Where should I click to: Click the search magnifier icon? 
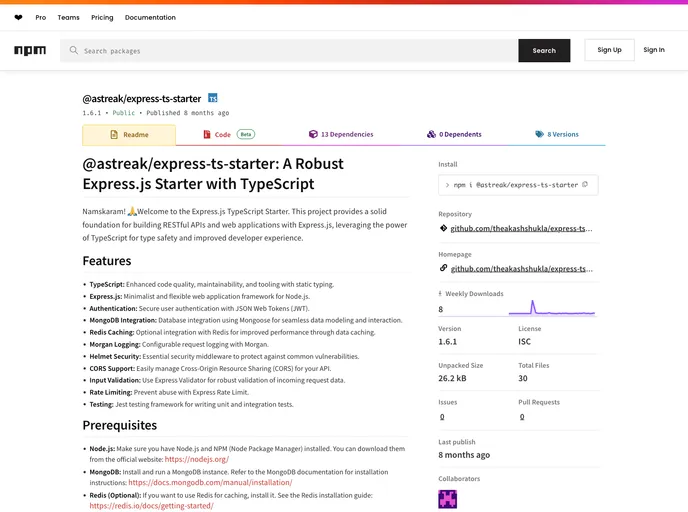(x=74, y=50)
